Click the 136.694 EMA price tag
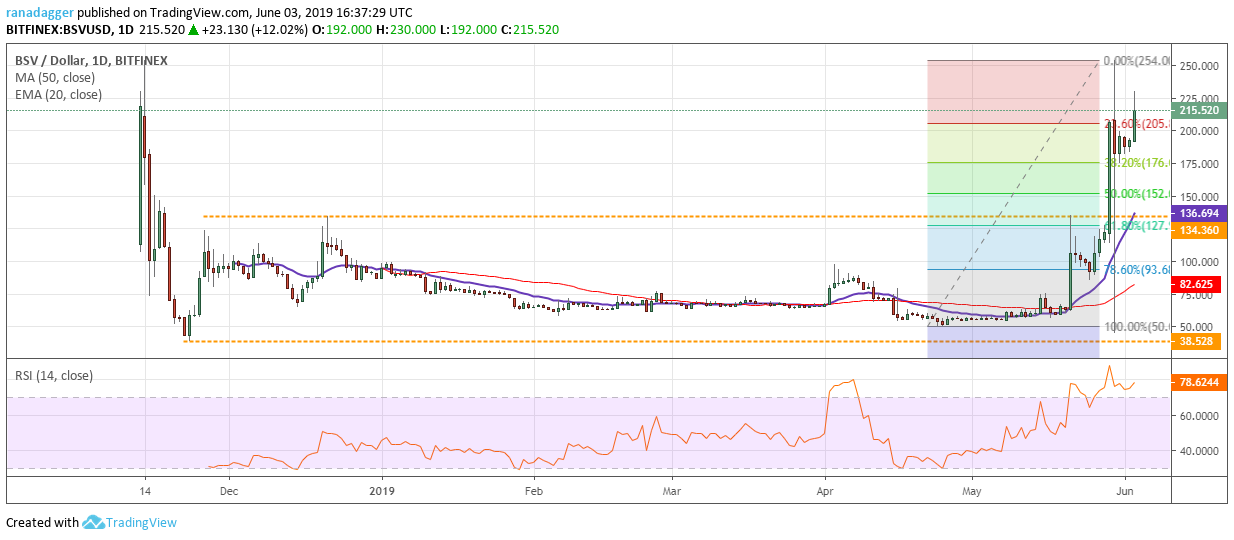 (x=1198, y=214)
